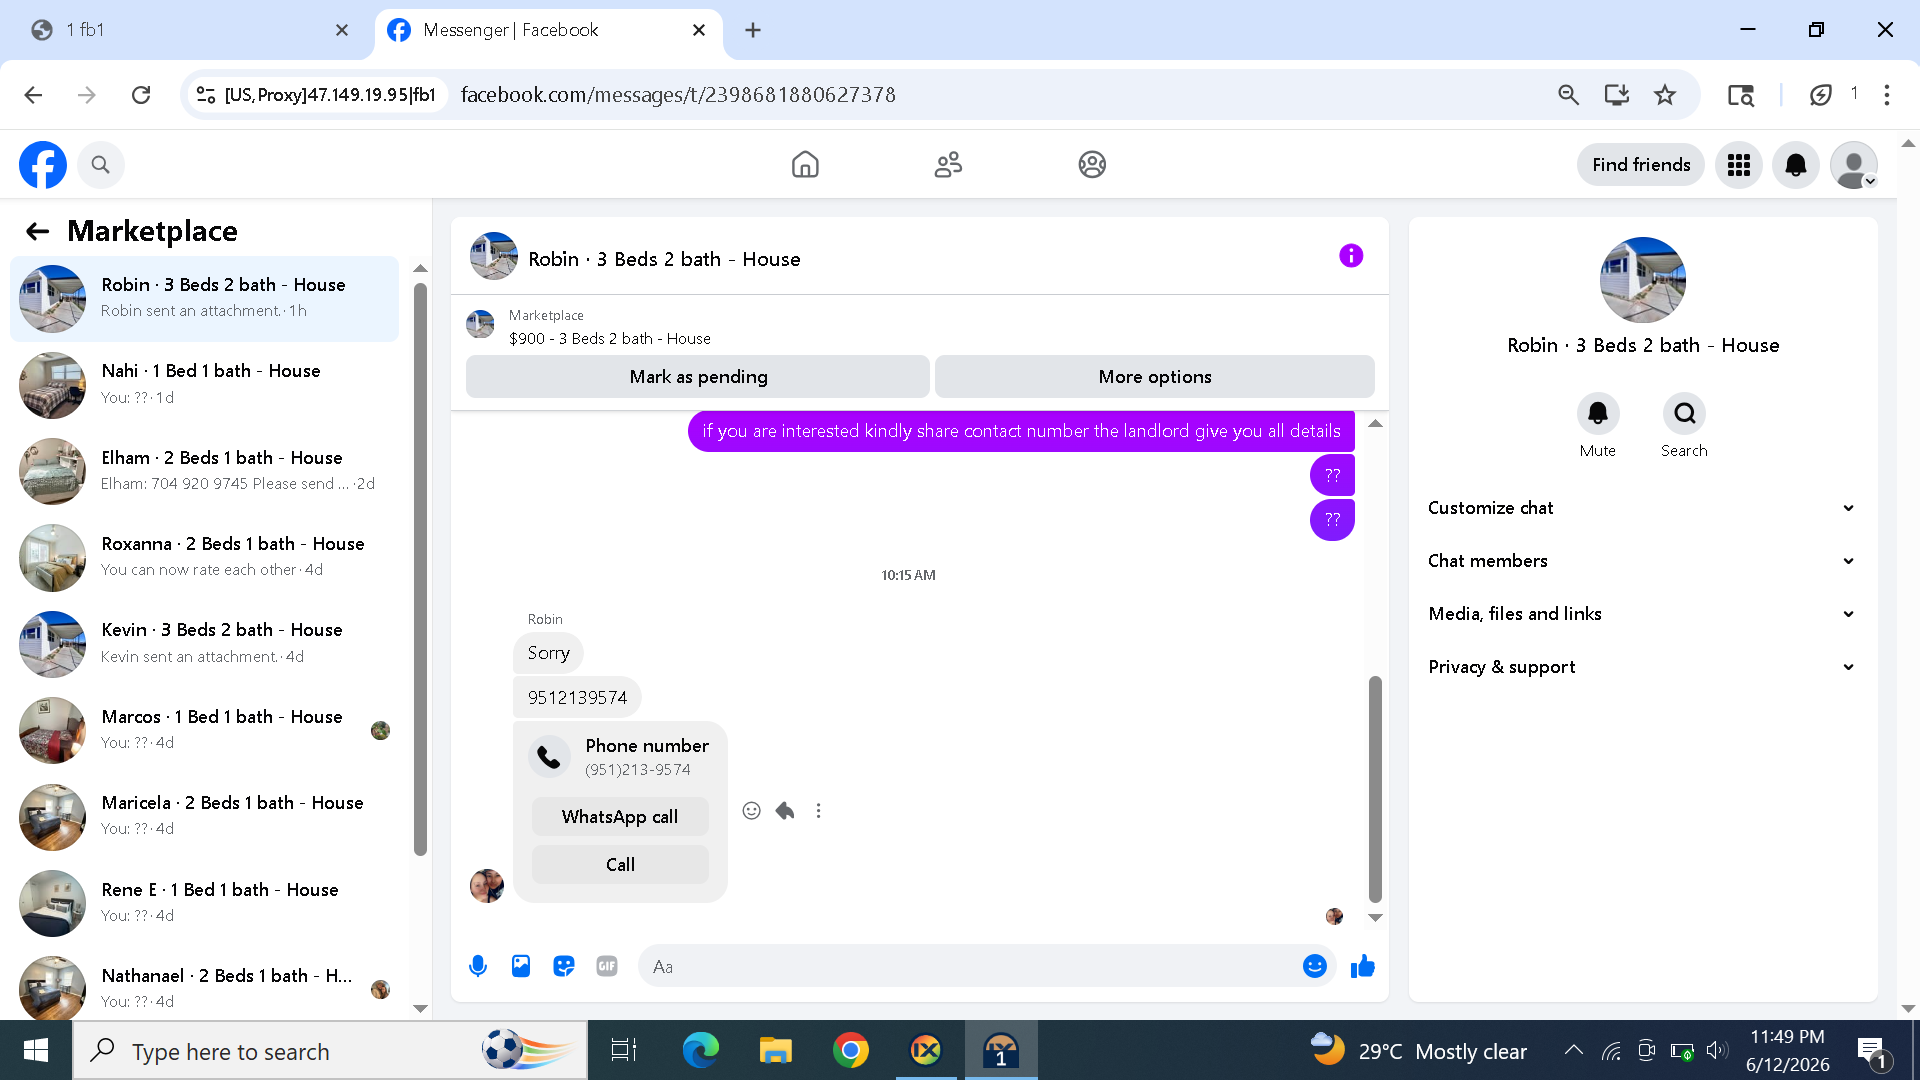1920x1080 pixels.
Task: Open the account profile avatar menu
Action: pos(1854,165)
